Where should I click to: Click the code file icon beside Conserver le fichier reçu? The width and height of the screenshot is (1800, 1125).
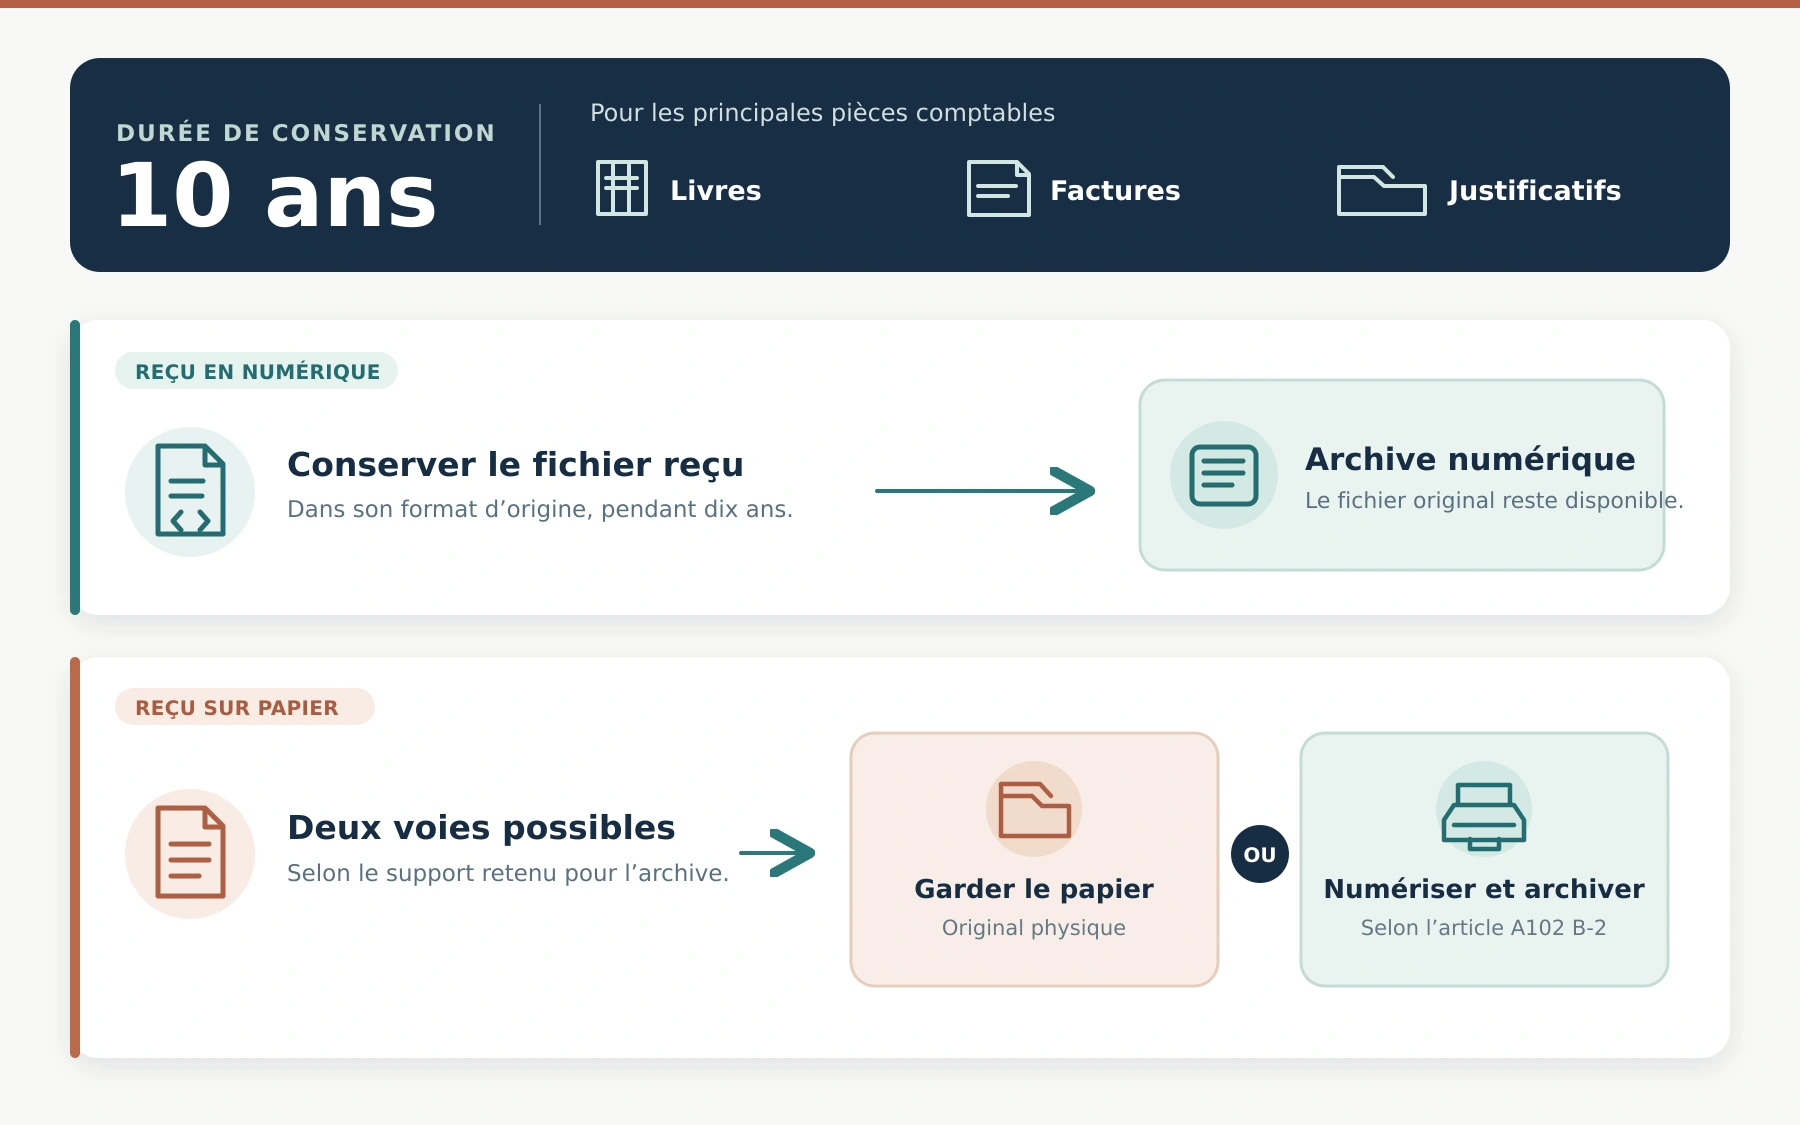[190, 491]
